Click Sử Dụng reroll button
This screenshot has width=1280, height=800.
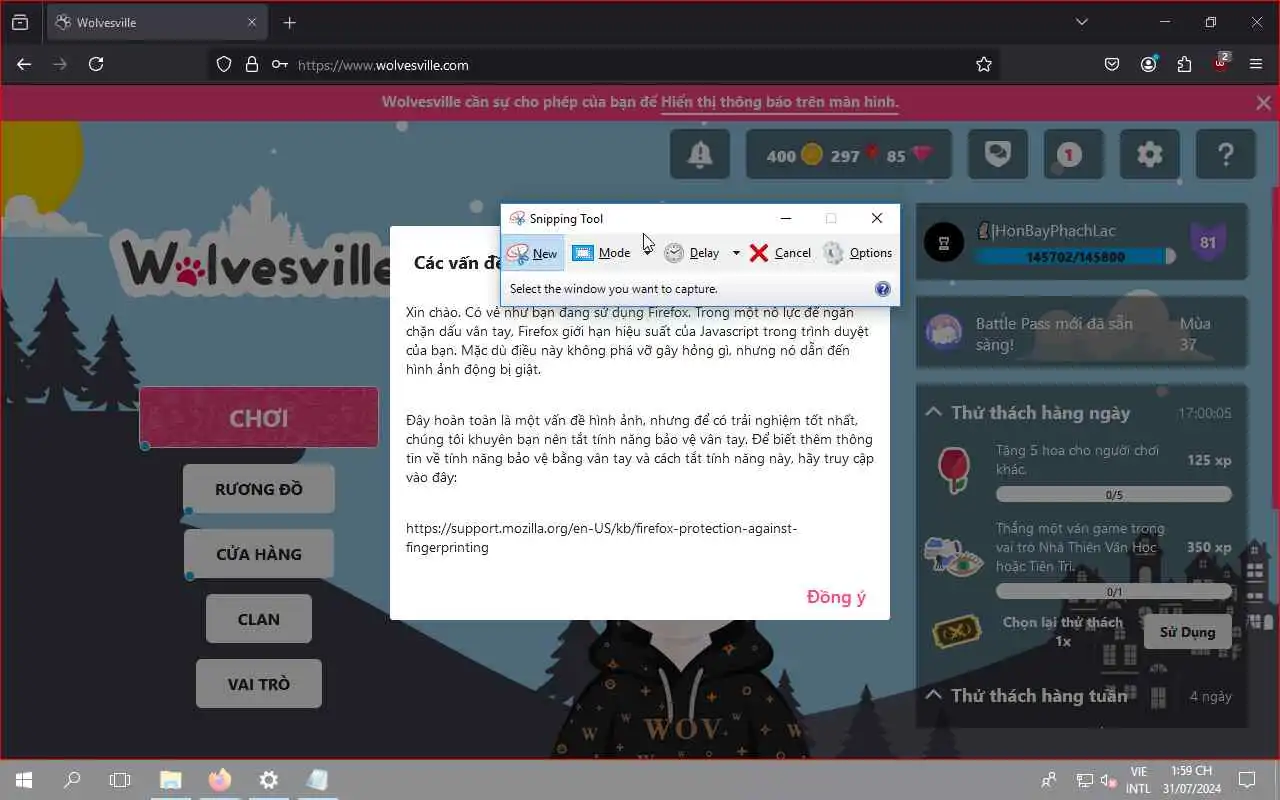[x=1188, y=632]
